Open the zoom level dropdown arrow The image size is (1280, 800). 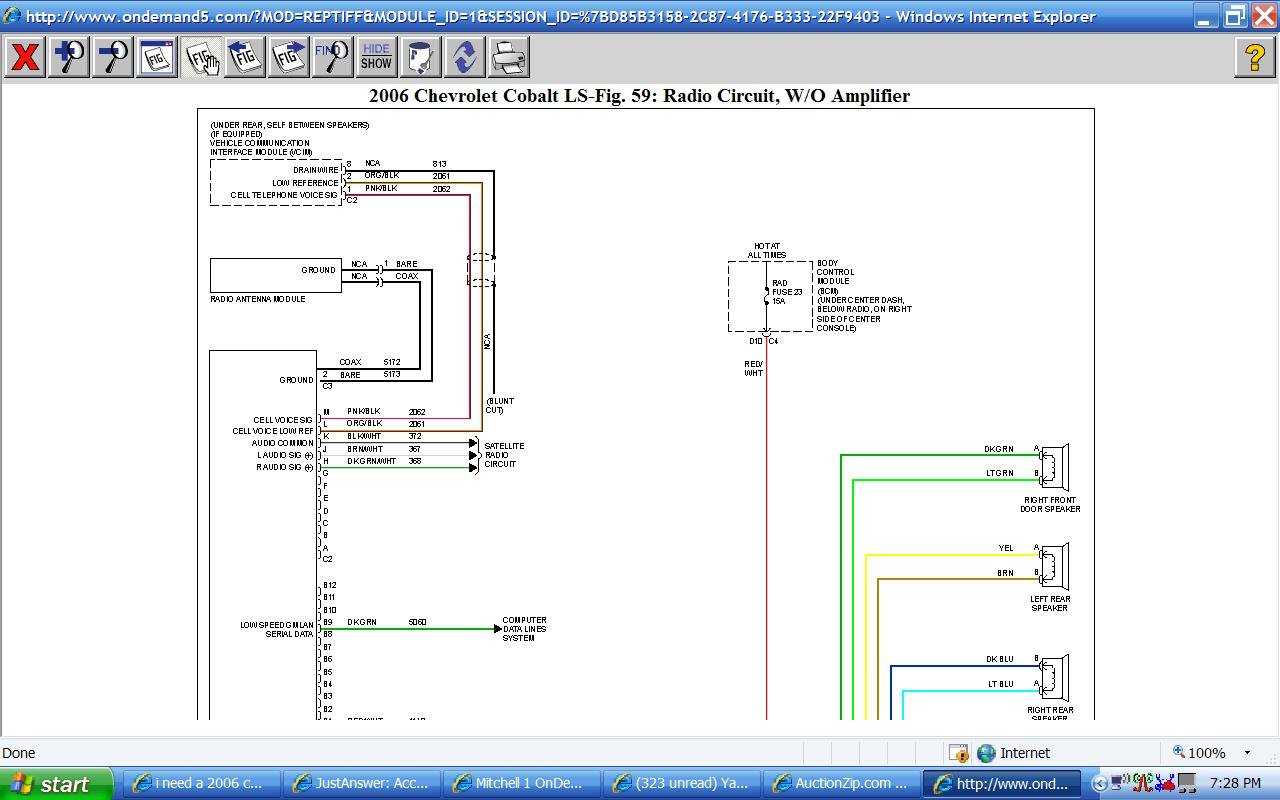point(1247,753)
